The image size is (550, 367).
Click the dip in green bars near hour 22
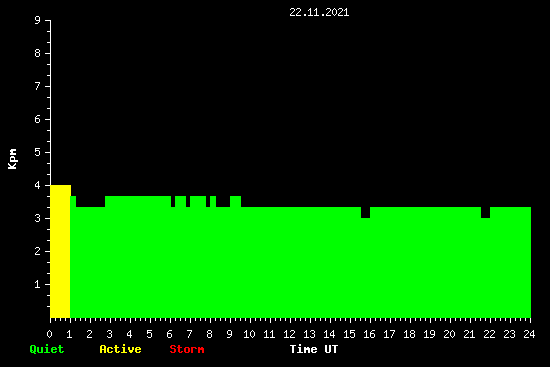click(x=485, y=213)
